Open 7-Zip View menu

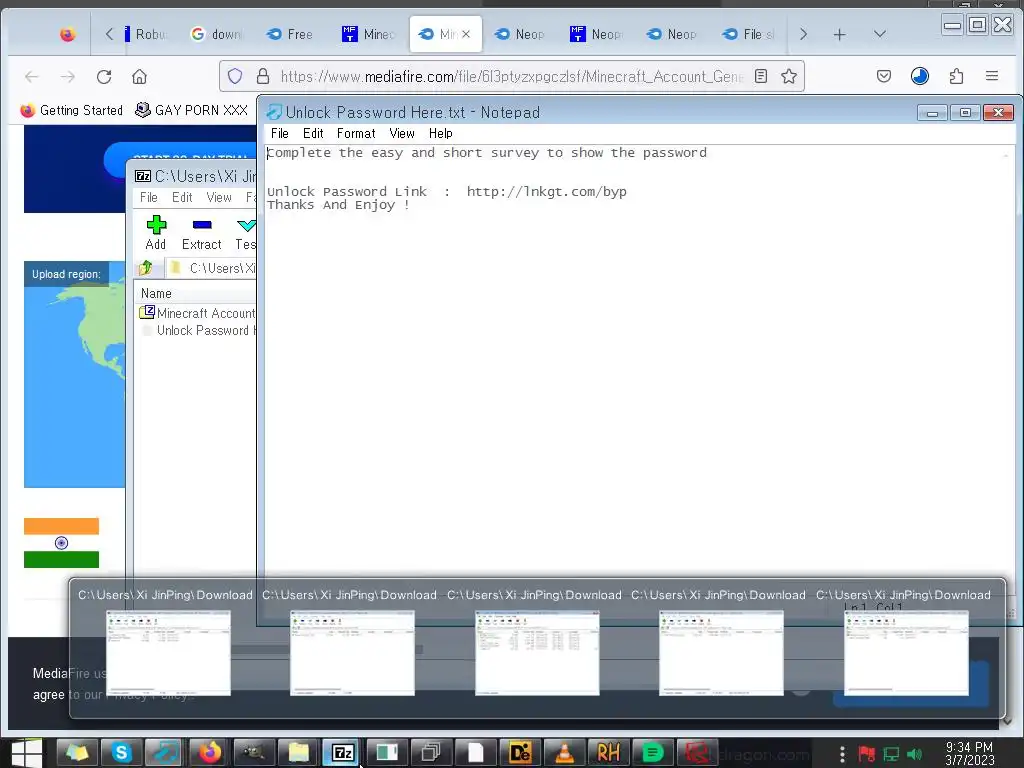(x=219, y=197)
